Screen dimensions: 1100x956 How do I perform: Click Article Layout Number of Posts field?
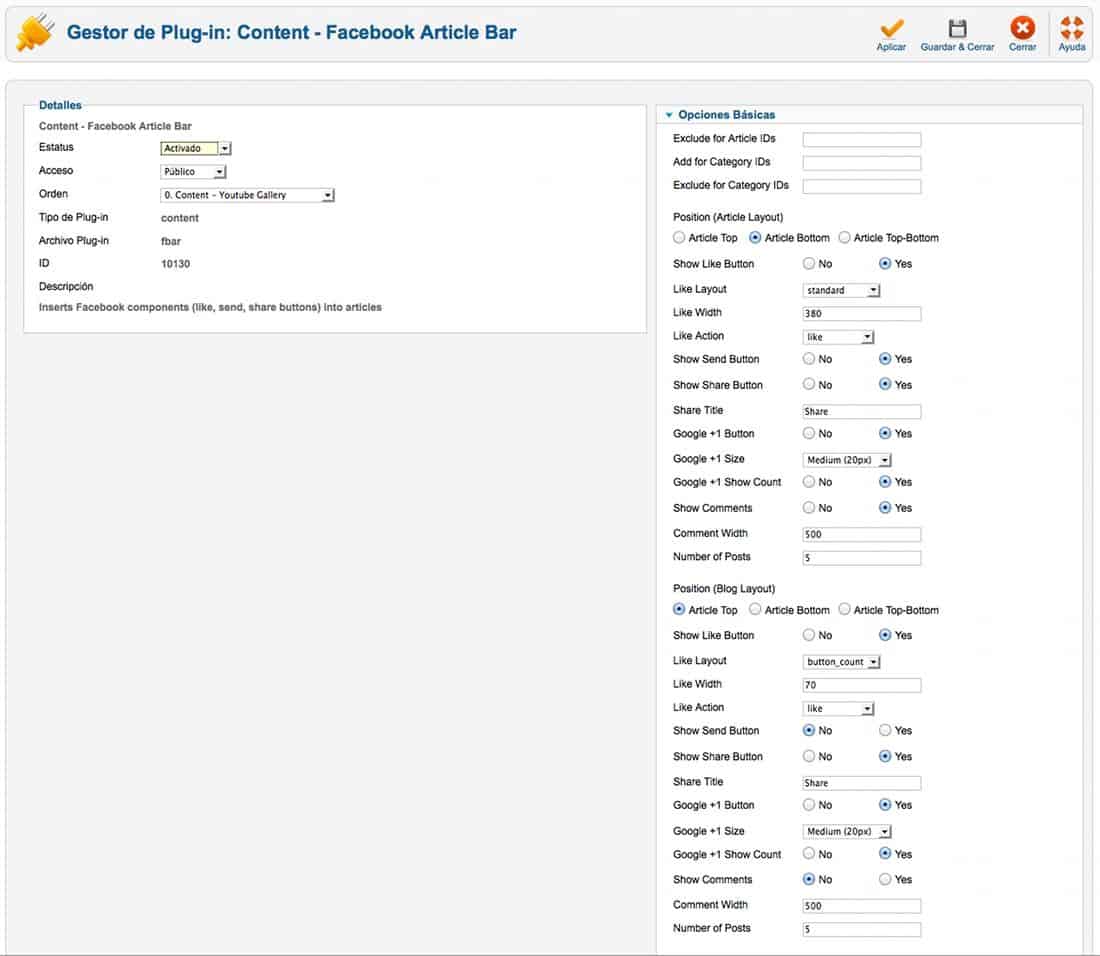861,558
